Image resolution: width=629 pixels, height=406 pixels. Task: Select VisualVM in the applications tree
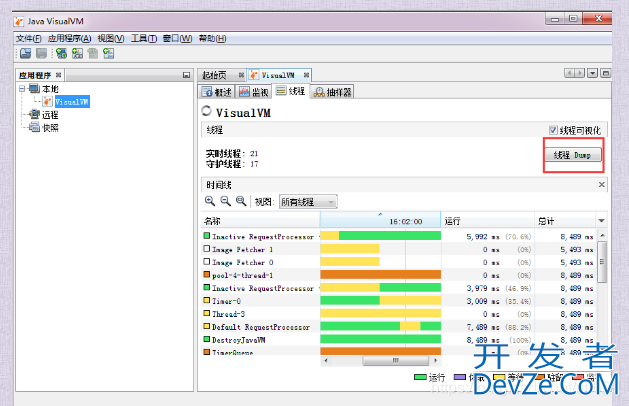click(72, 102)
